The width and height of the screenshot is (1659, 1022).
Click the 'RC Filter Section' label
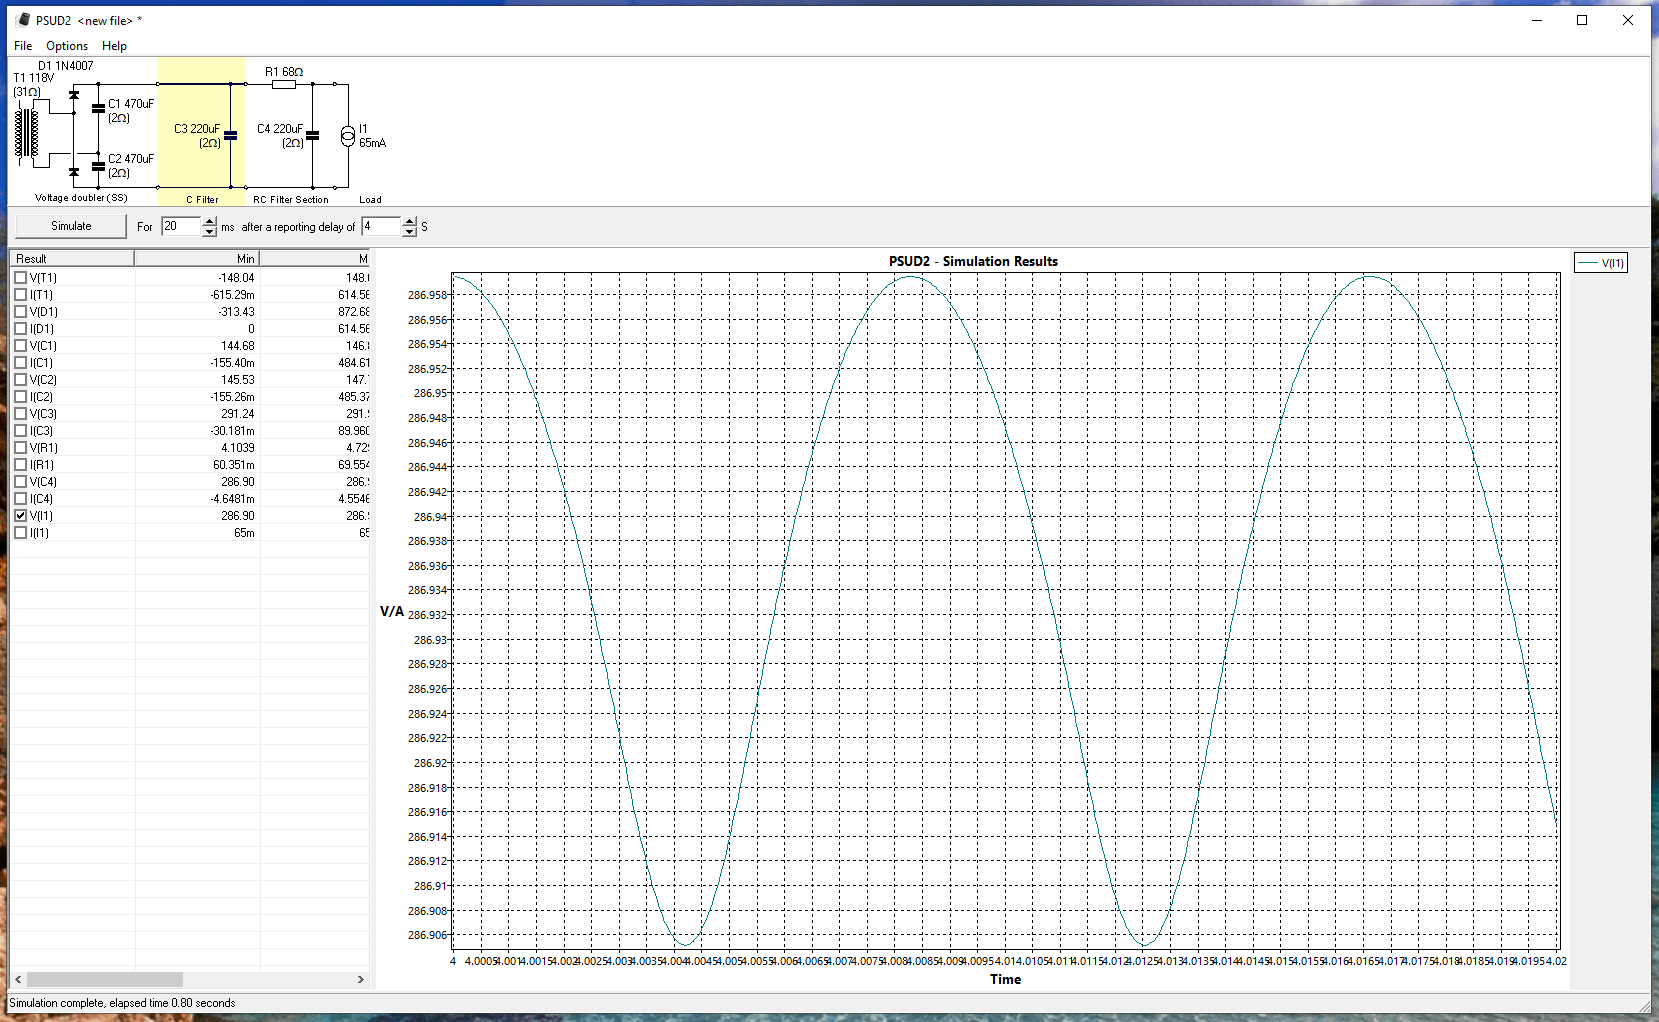290,200
